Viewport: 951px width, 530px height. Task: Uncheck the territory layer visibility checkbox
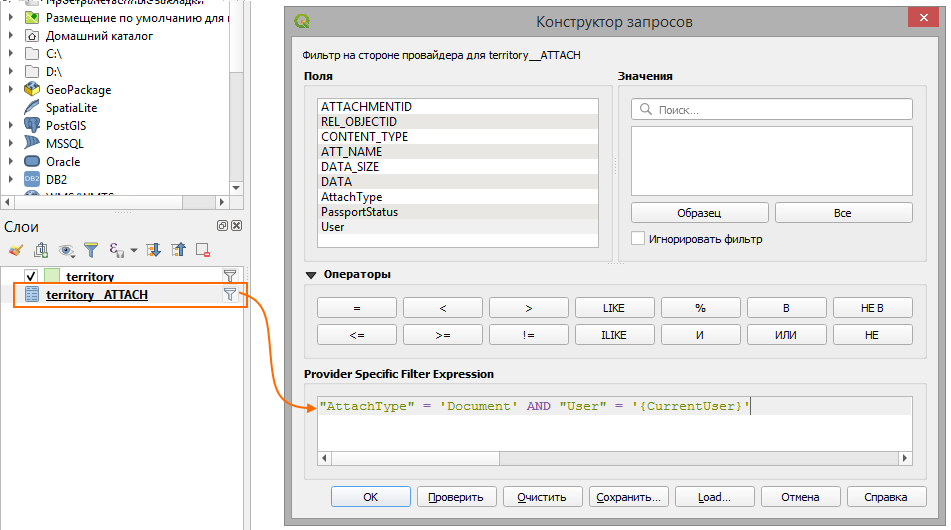pyautogui.click(x=31, y=276)
